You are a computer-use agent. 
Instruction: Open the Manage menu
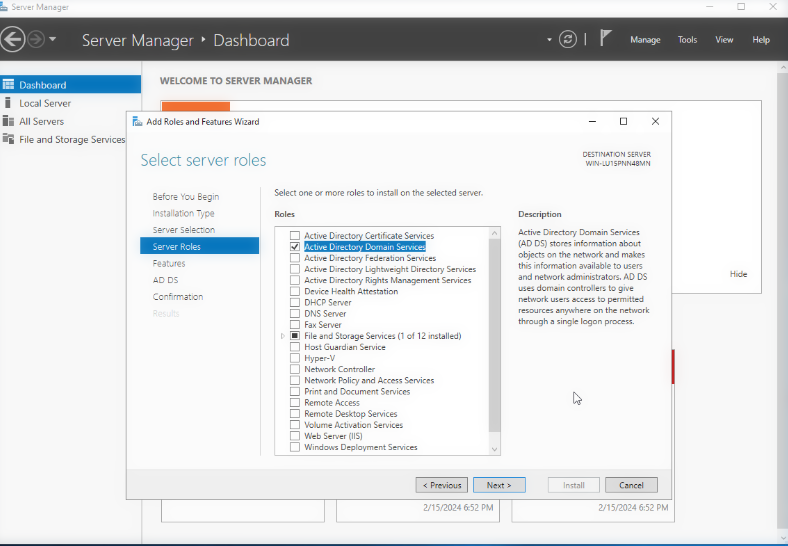pyautogui.click(x=645, y=40)
